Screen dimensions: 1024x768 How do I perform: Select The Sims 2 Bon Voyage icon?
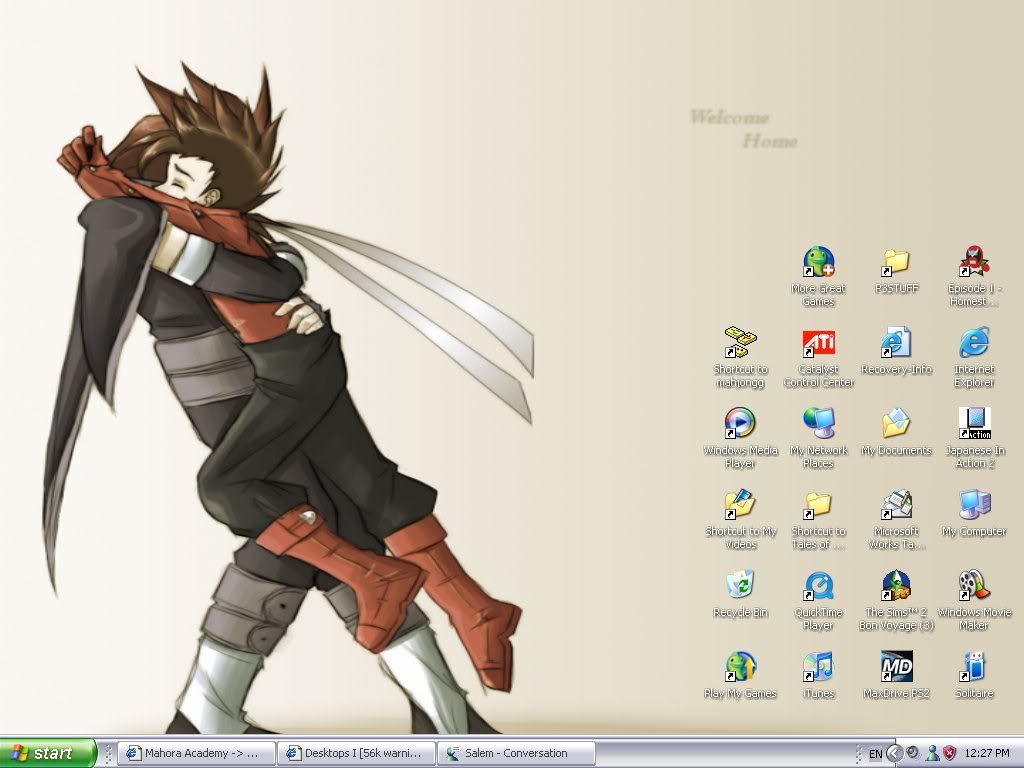pos(896,587)
